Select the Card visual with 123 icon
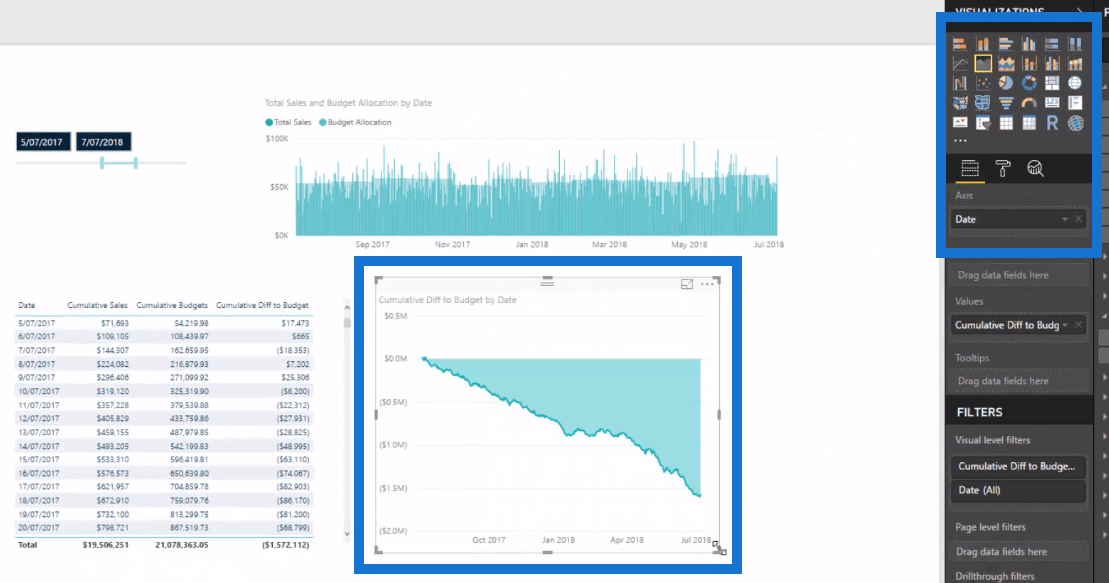This screenshot has height=583, width=1109. (1052, 103)
